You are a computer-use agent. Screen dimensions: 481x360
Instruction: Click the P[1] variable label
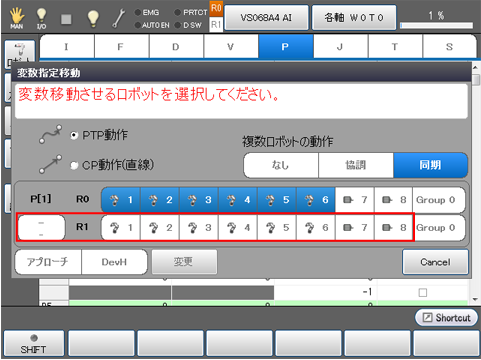click(41, 199)
